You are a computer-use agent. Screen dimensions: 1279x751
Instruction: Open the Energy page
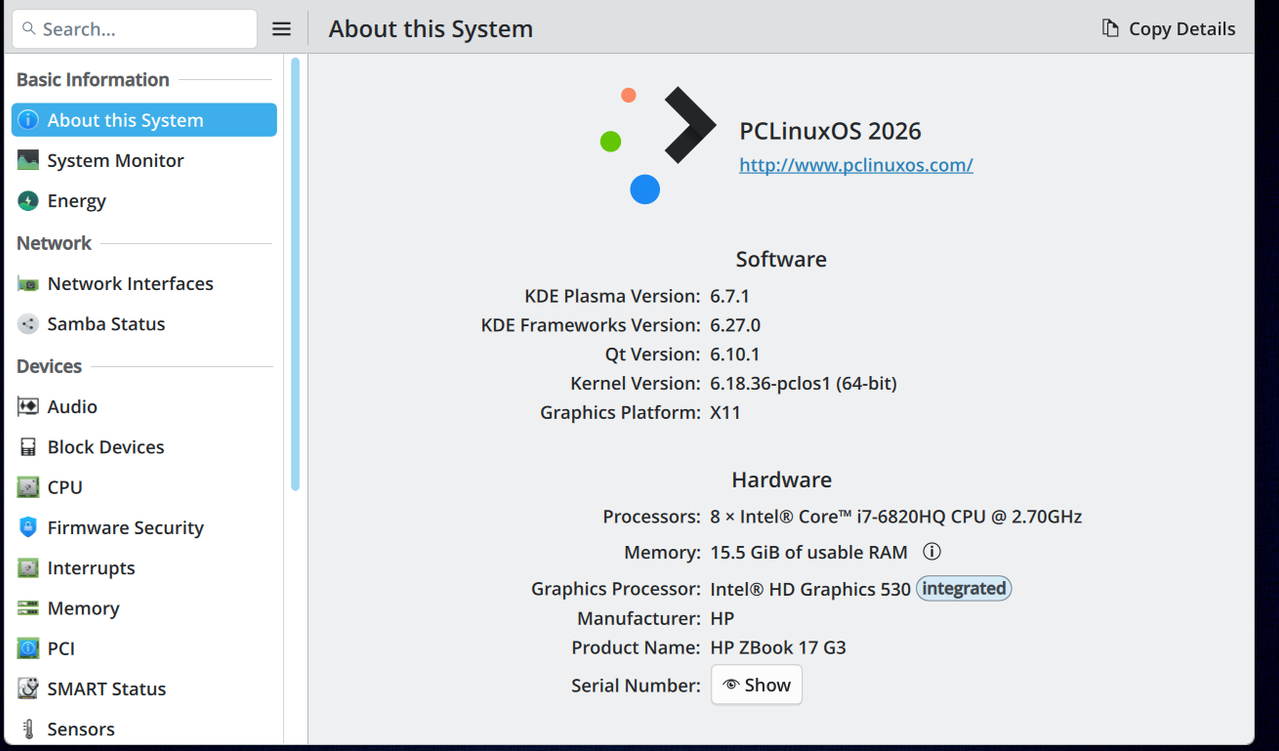(x=144, y=201)
